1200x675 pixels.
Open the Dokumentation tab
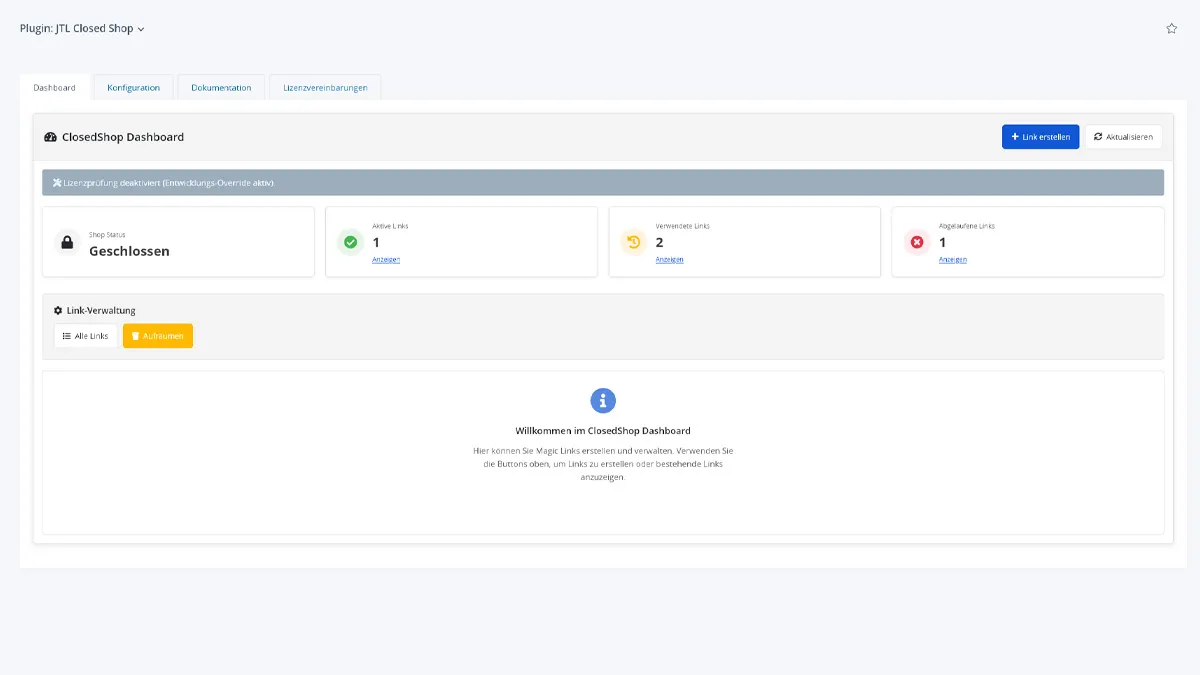pyautogui.click(x=221, y=88)
